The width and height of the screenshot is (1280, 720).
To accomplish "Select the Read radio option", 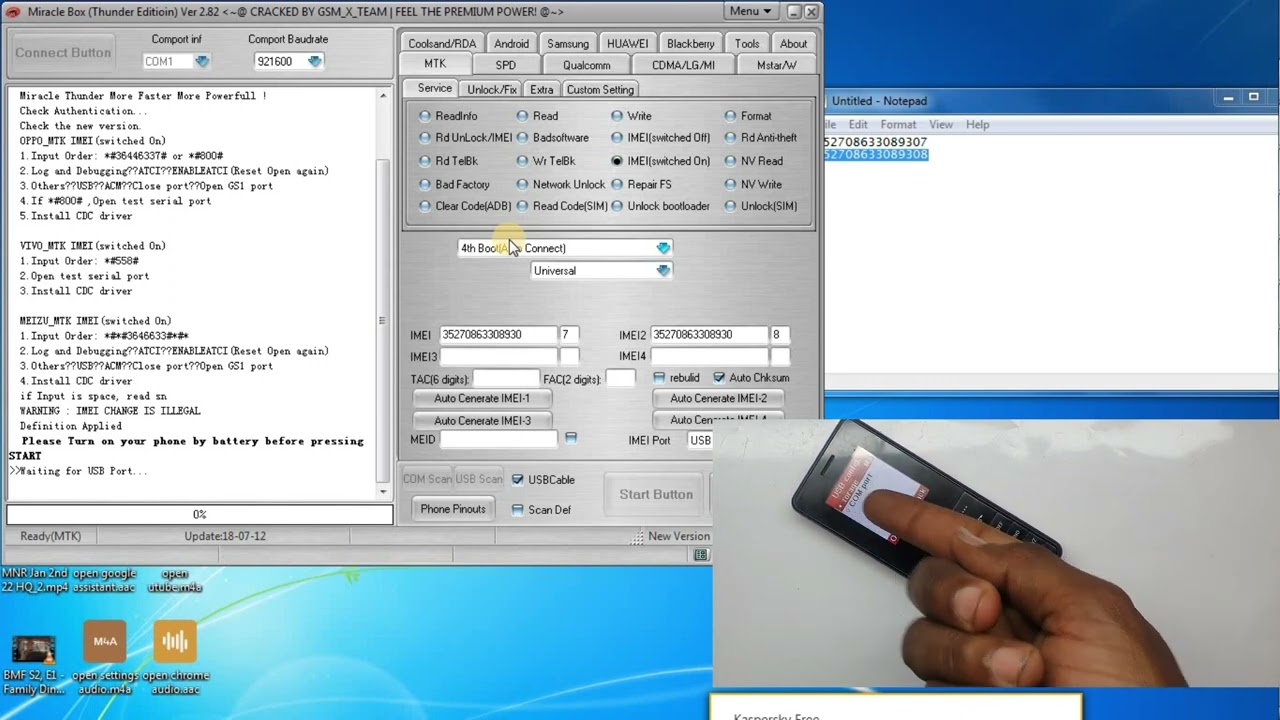I will click(522, 116).
